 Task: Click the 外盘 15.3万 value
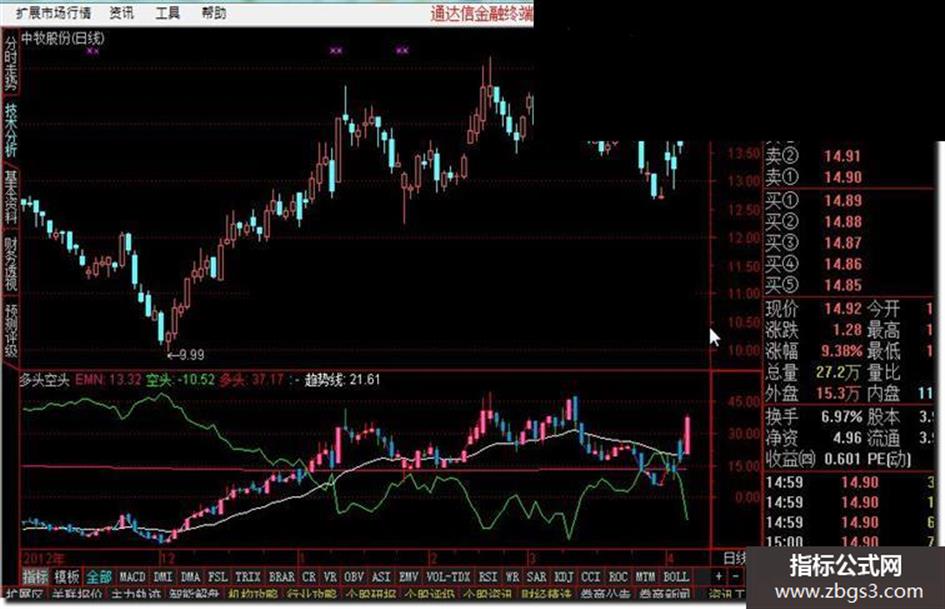(838, 393)
